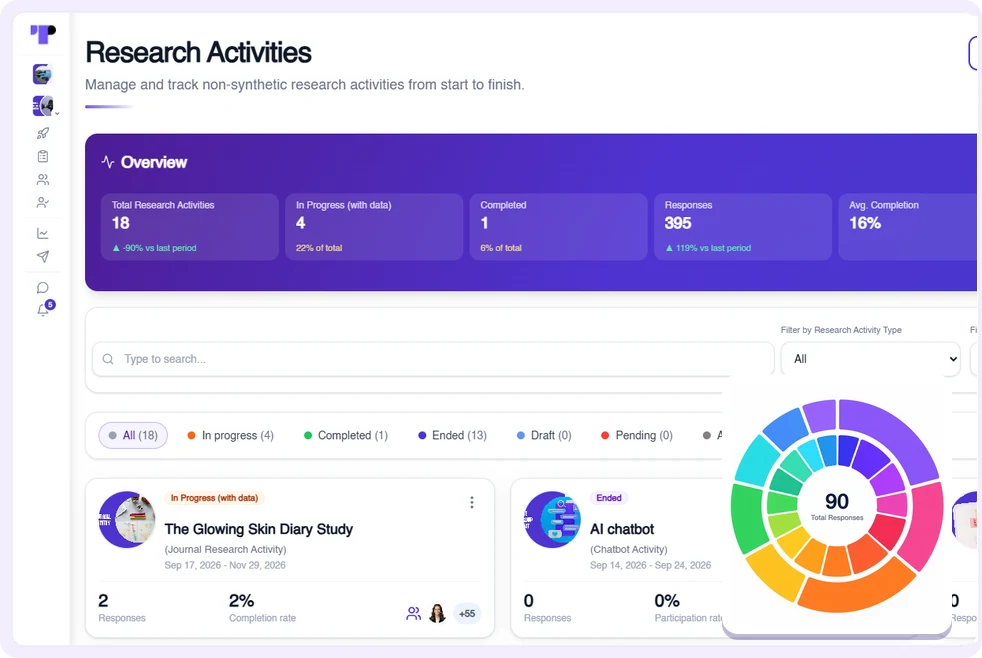Select the Ended (13) filter tab

[452, 435]
